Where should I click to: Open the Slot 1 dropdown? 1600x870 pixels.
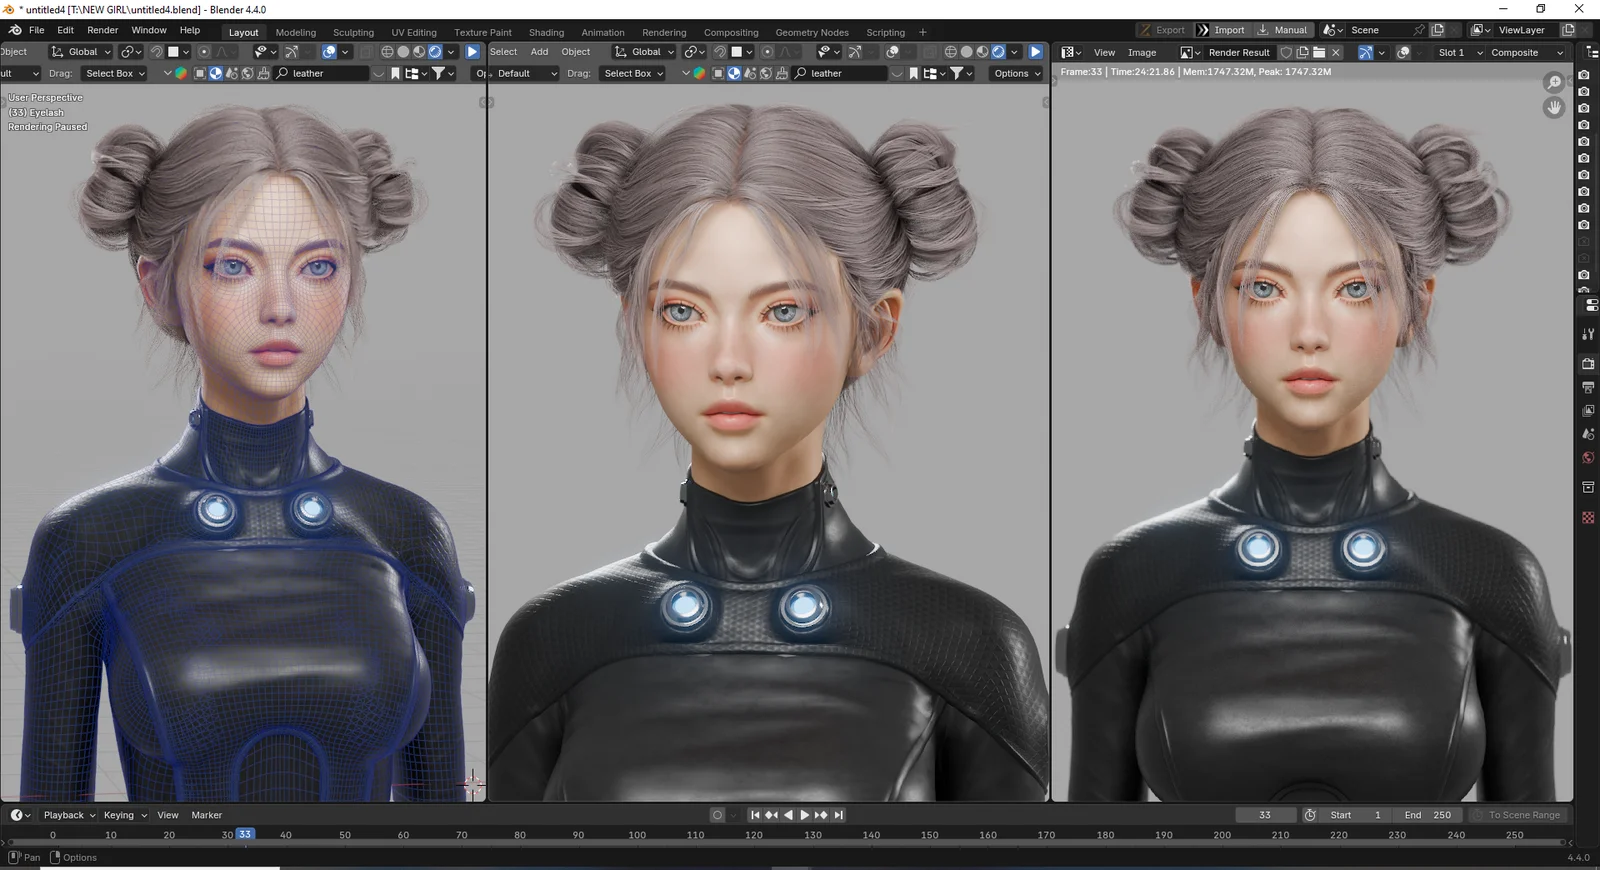click(x=1460, y=52)
